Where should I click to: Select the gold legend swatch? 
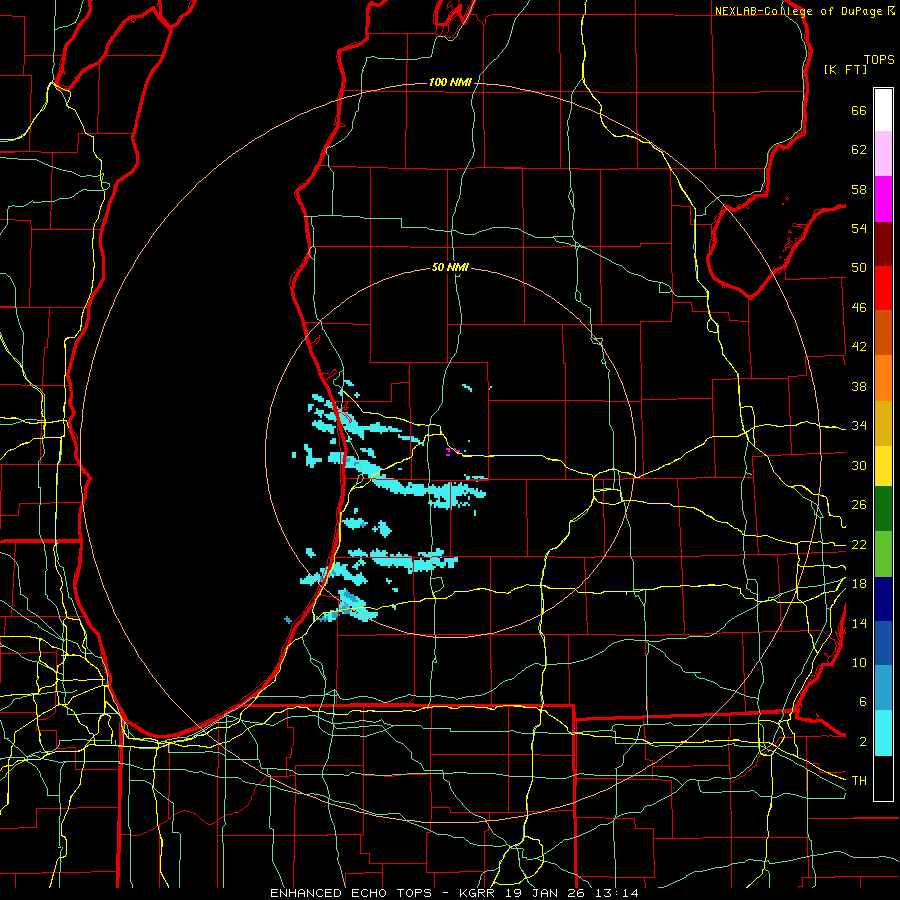[x=883, y=423]
